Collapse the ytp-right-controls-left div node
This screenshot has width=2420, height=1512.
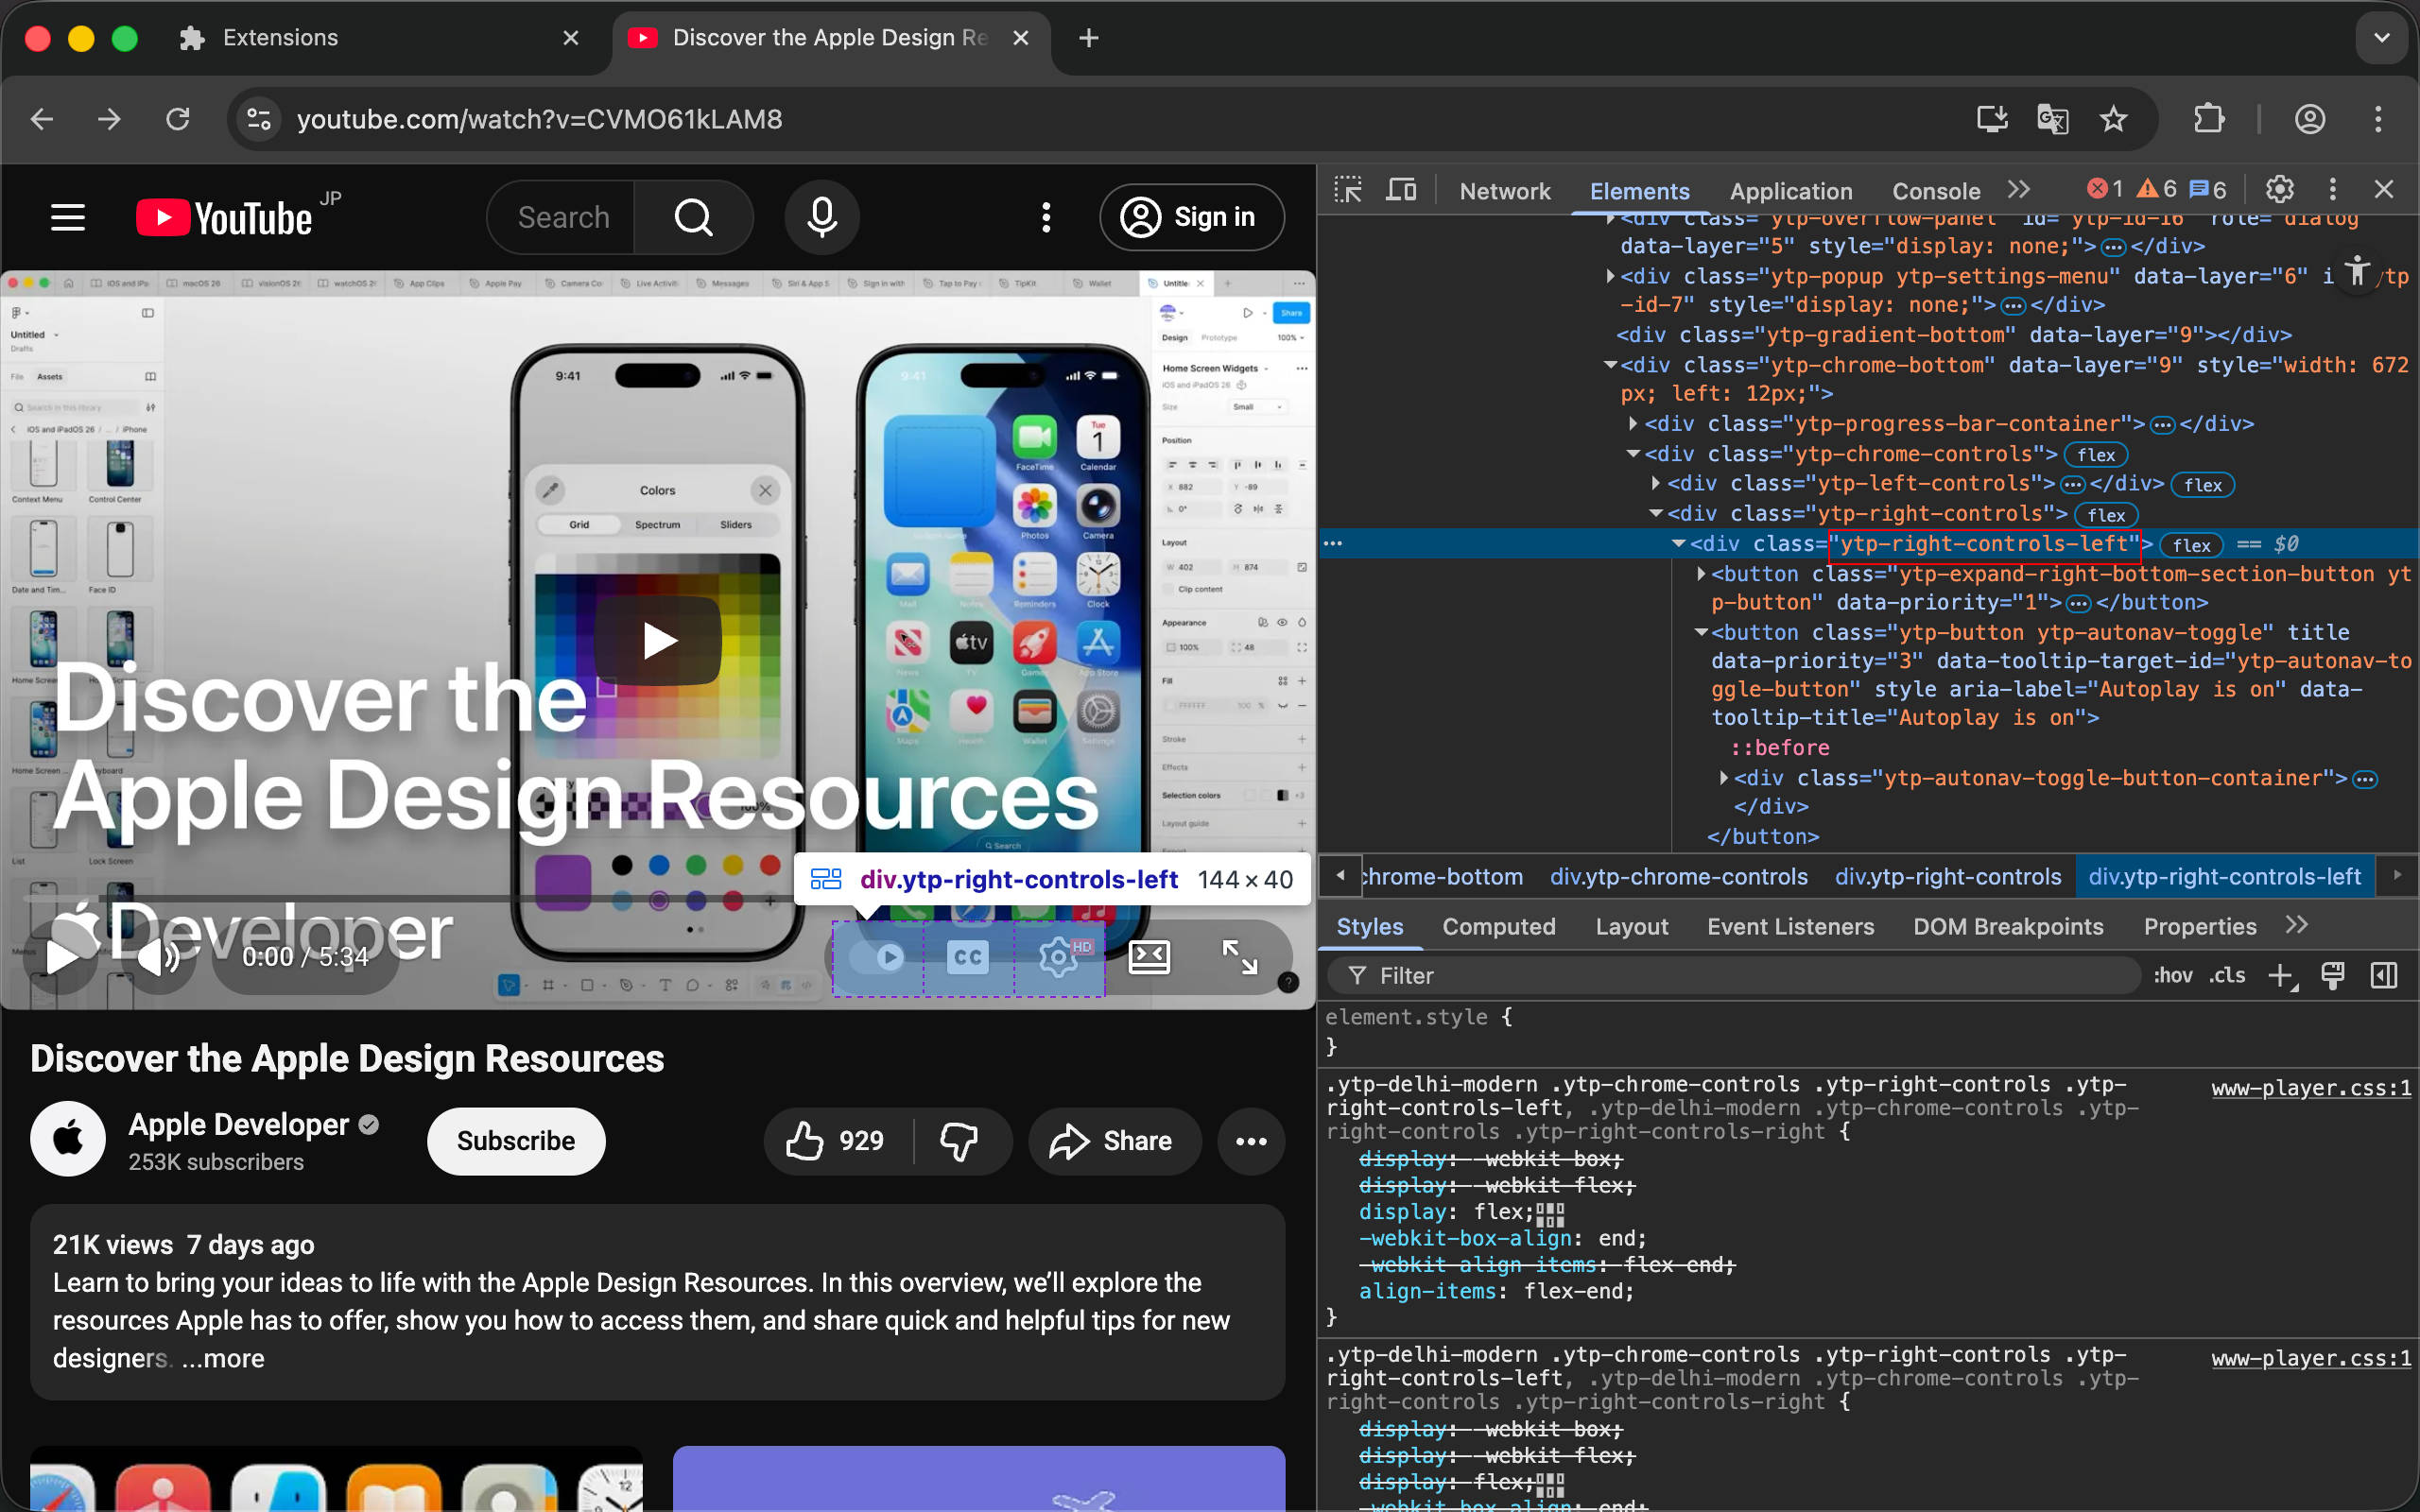(x=1678, y=544)
